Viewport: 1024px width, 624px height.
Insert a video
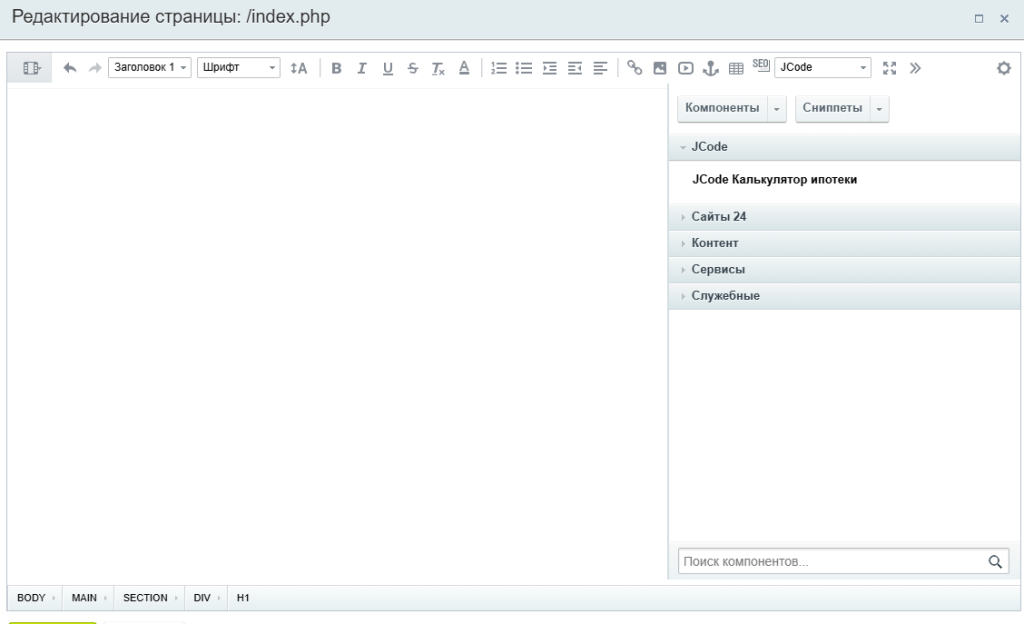coord(685,68)
